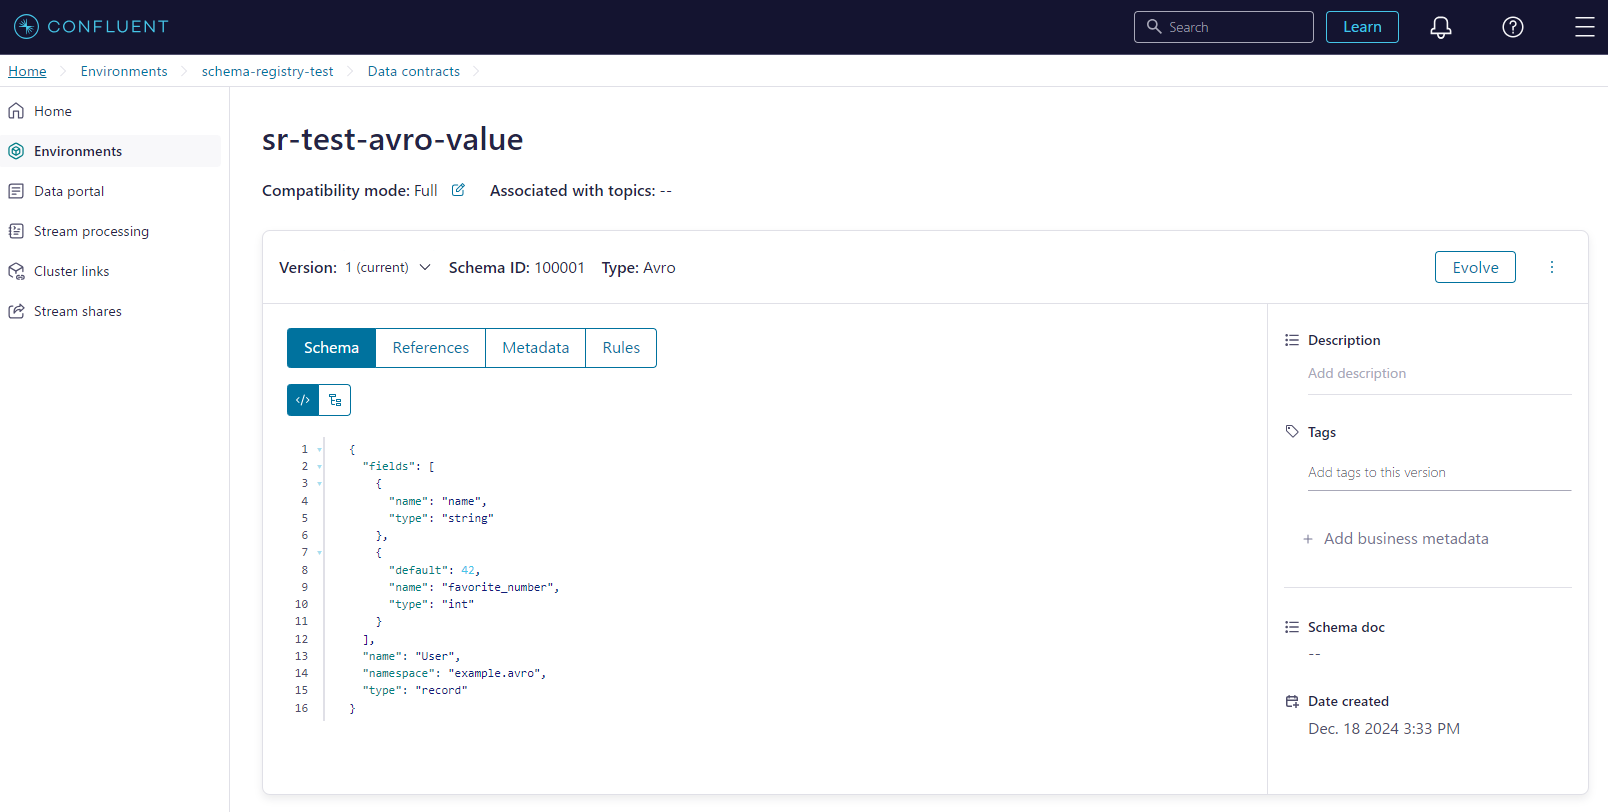Expand the Version dropdown

point(388,267)
